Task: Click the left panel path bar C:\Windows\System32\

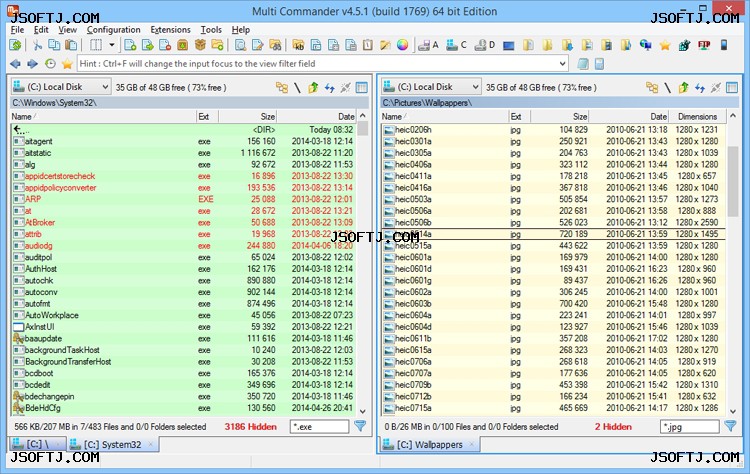Action: coord(190,103)
